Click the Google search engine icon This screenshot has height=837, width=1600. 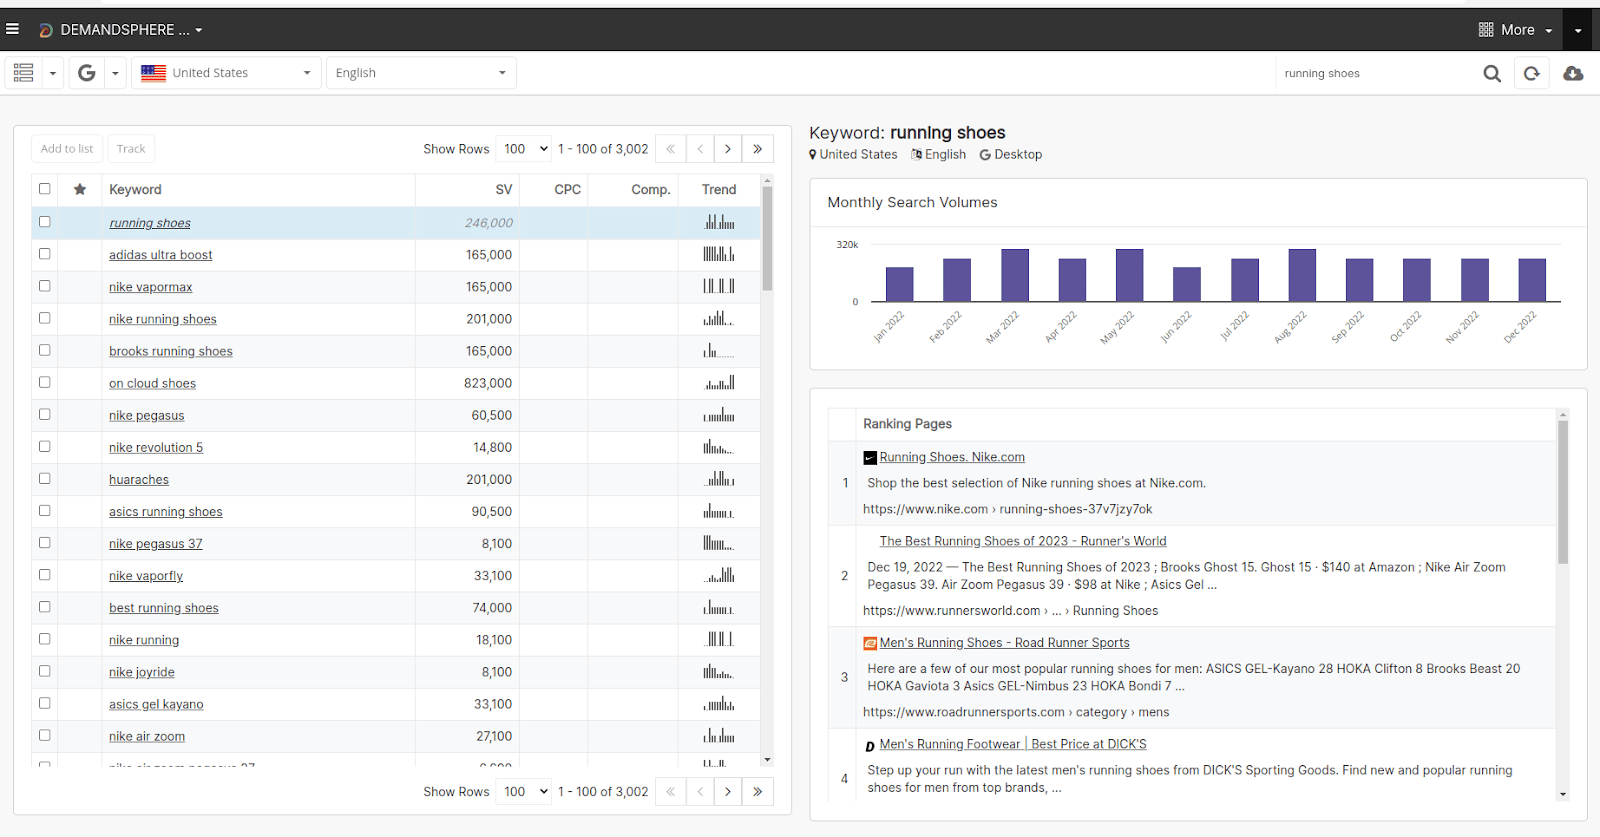pyautogui.click(x=87, y=73)
